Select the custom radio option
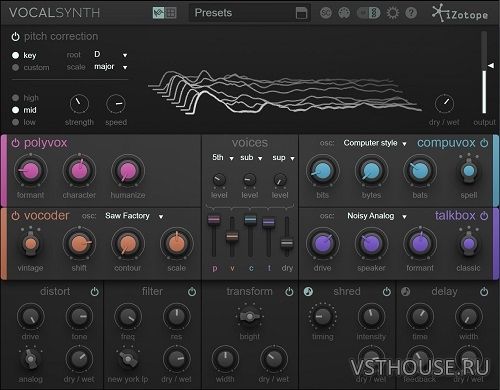Viewport: 500px width, 390px height. 15,67
